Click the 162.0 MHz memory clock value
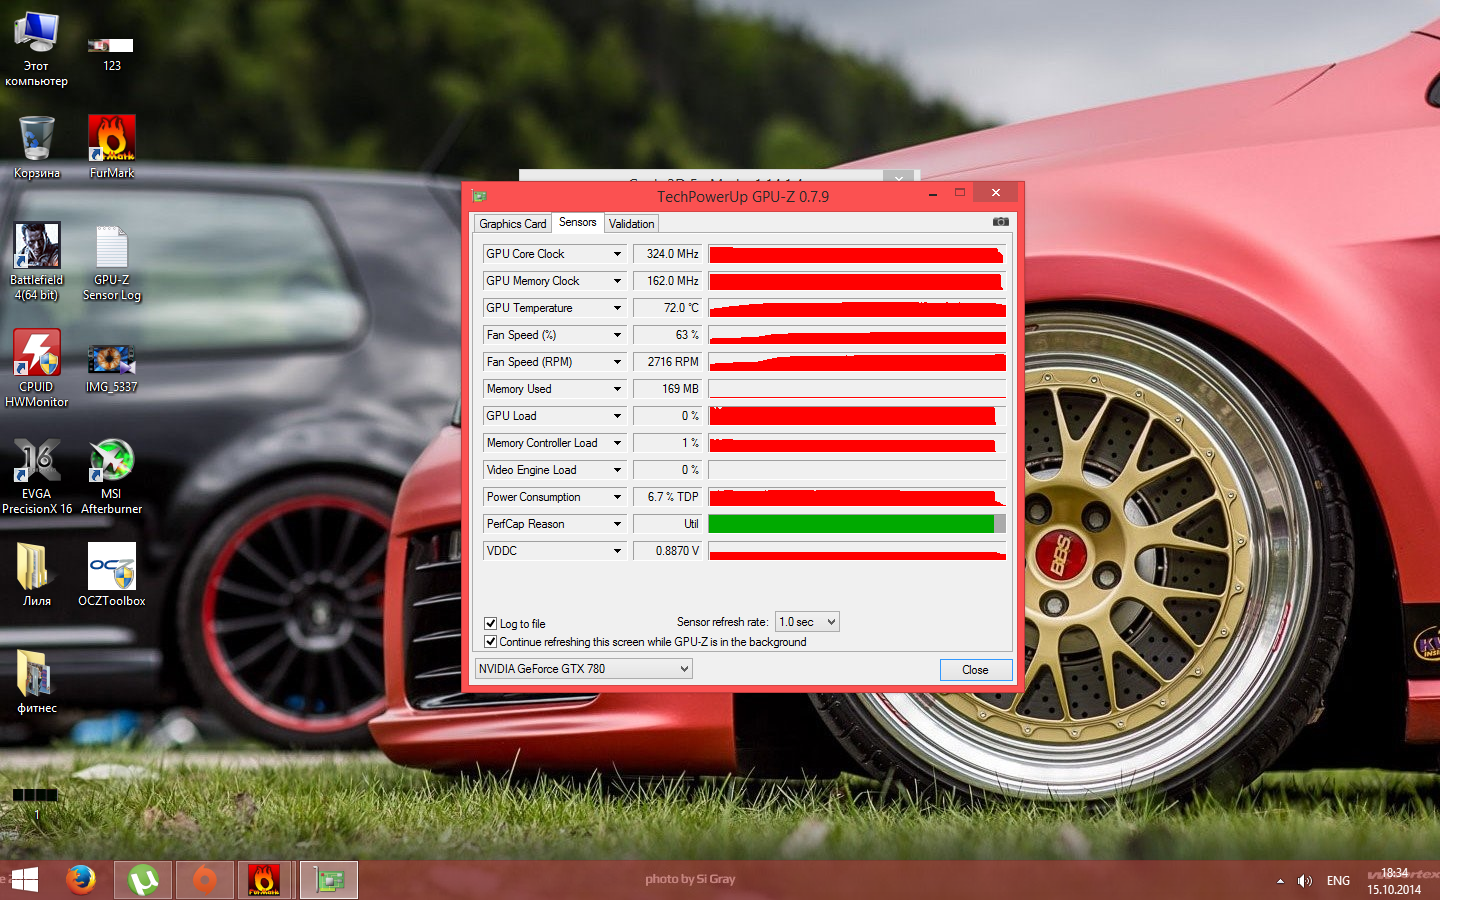The image size is (1464, 900). pos(668,281)
